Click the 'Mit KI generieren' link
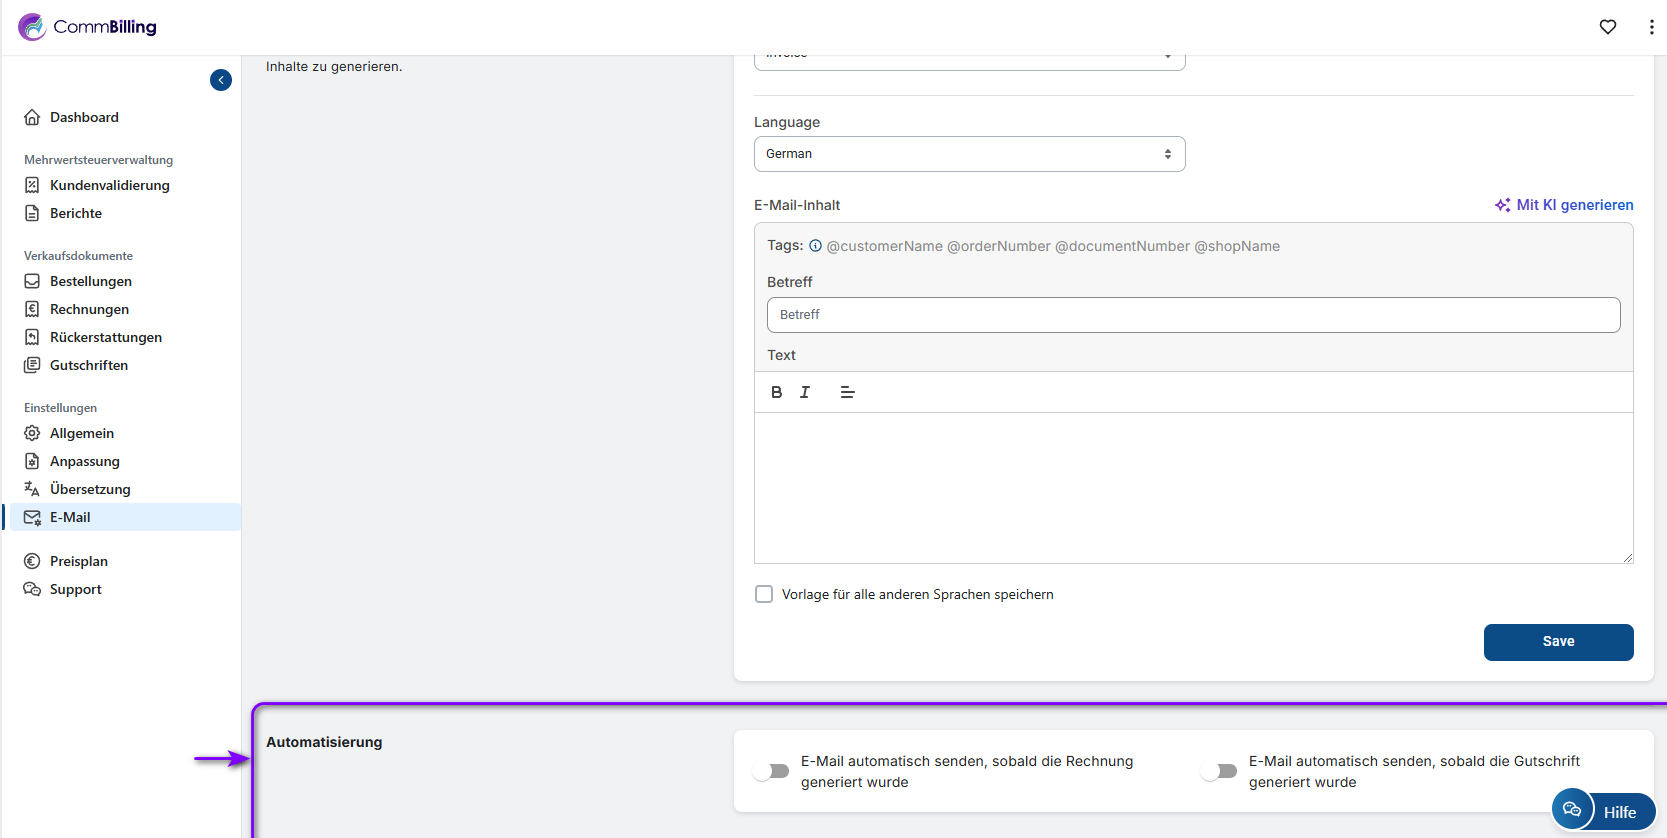The image size is (1667, 838). coord(1564,205)
